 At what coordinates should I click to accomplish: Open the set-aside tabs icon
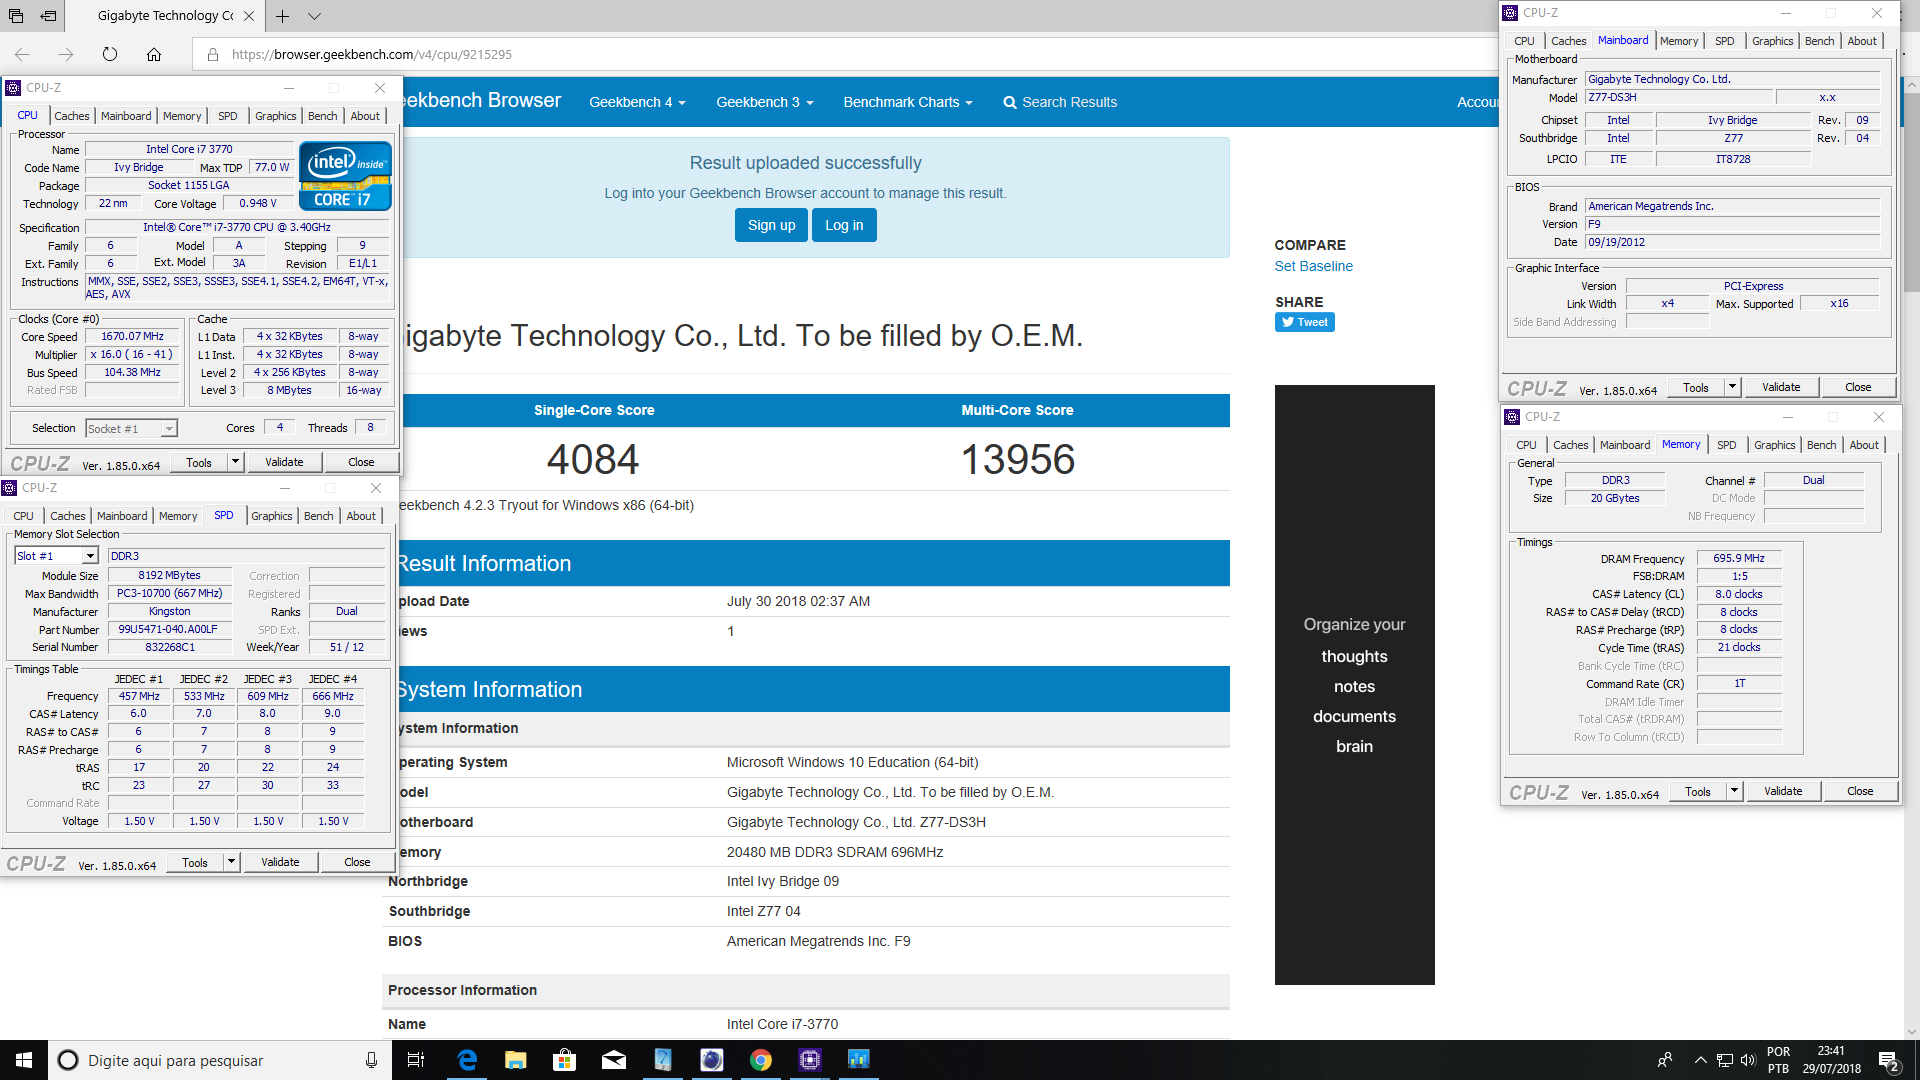[16, 16]
